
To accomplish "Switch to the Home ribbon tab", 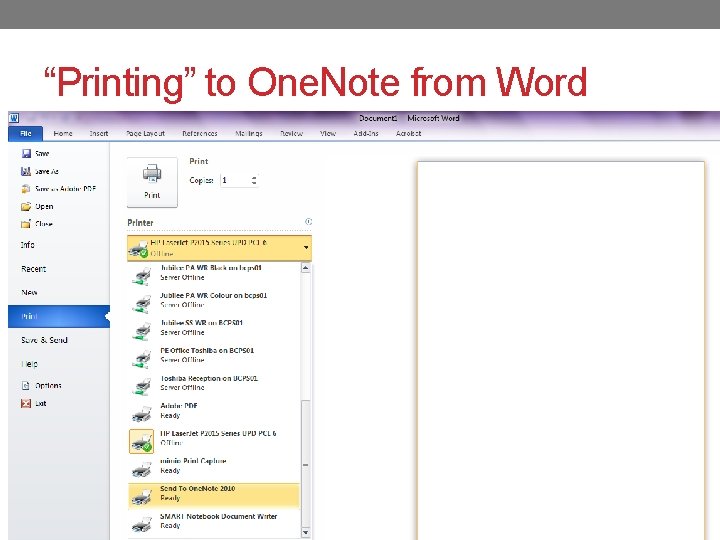I will (63, 133).
